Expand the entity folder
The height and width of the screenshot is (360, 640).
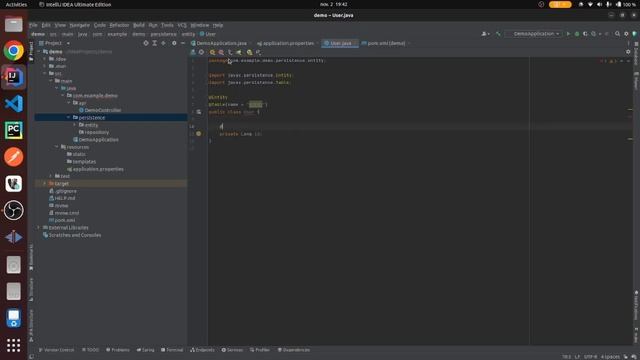tap(75, 125)
